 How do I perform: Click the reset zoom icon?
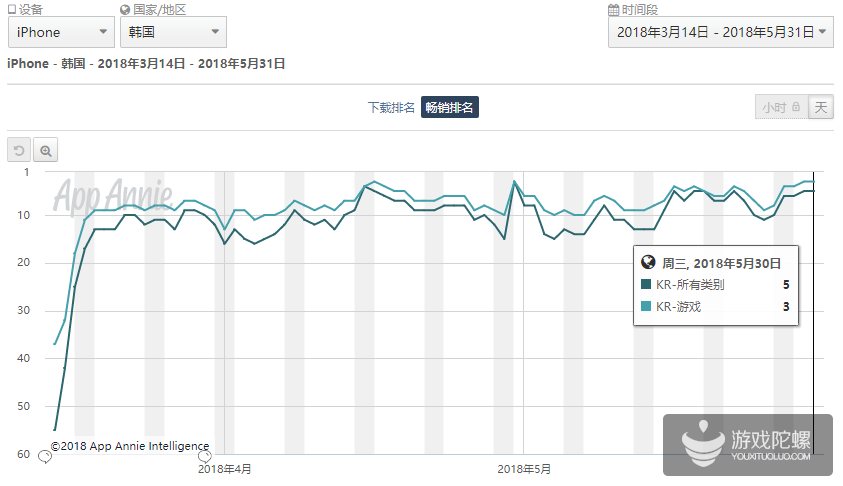18,151
